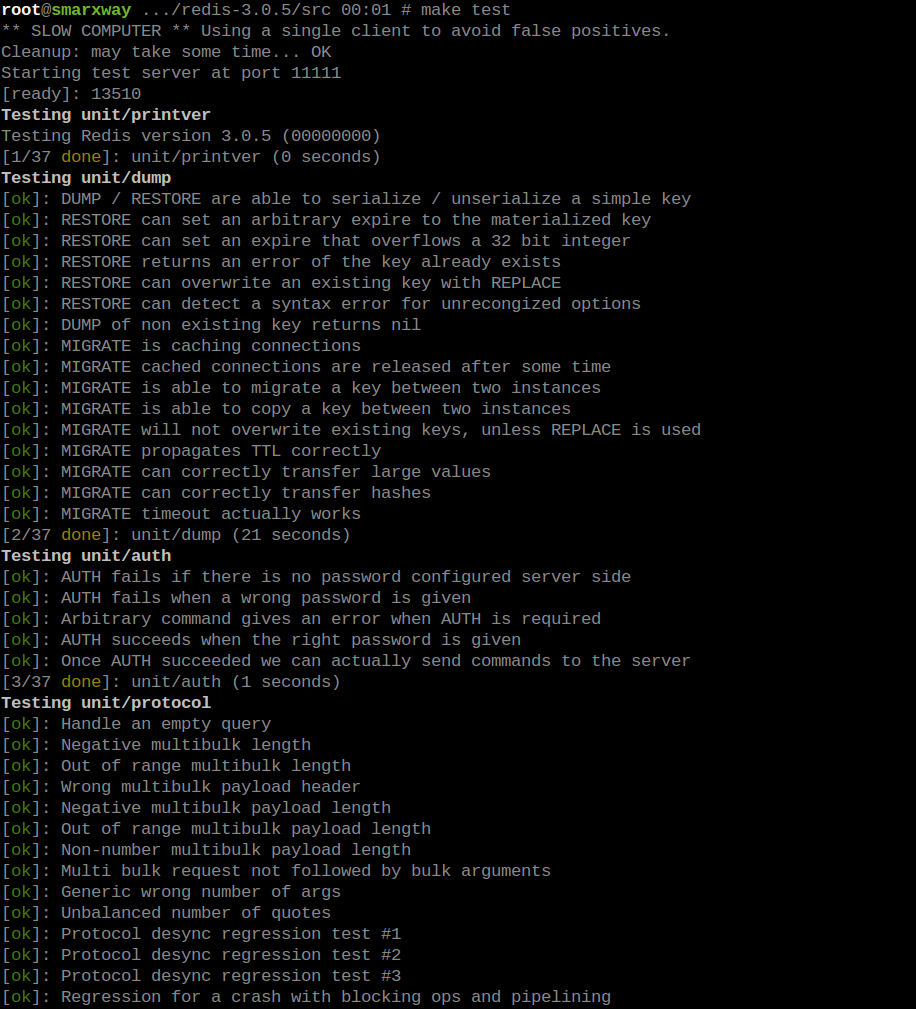This screenshot has height=1009, width=916.
Task: Click "MIGRATE is caching connections" line
Action: click(181, 346)
